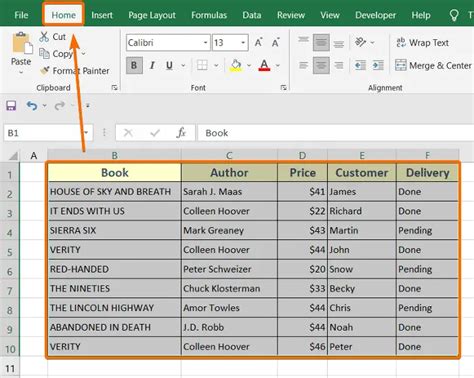This screenshot has height=378, width=474.
Task: Open the Help tab
Action: pyautogui.click(x=421, y=15)
